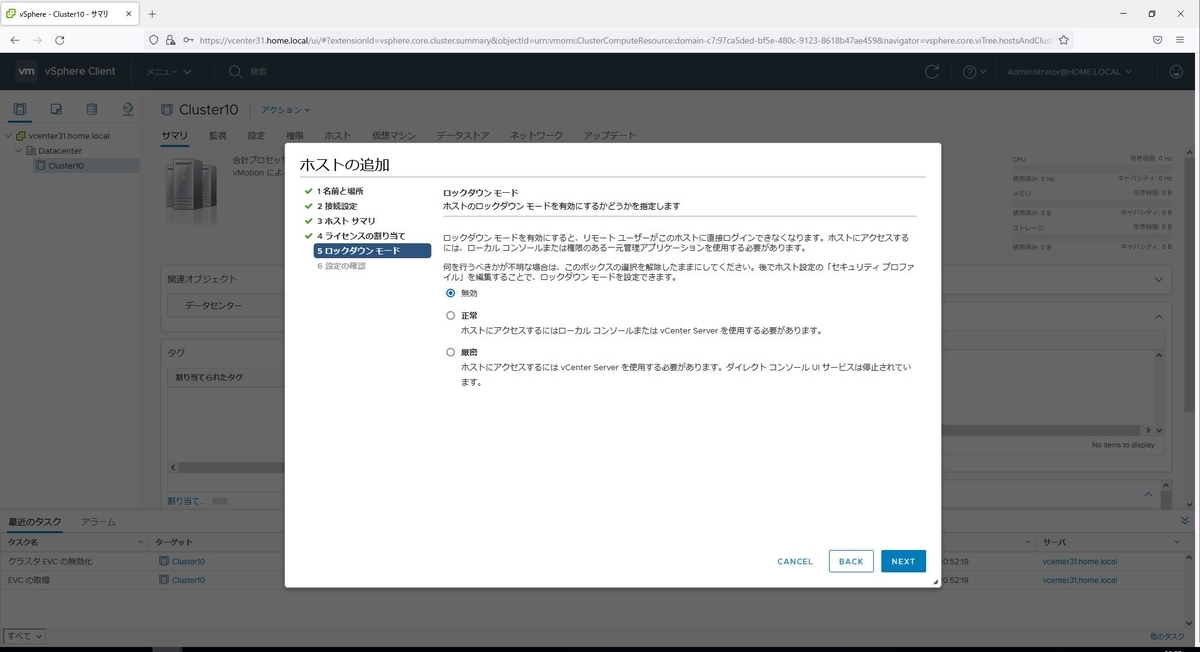Collapse the recent tasks panel chevrons
Screen dimensions: 1200x652
click(1185, 522)
